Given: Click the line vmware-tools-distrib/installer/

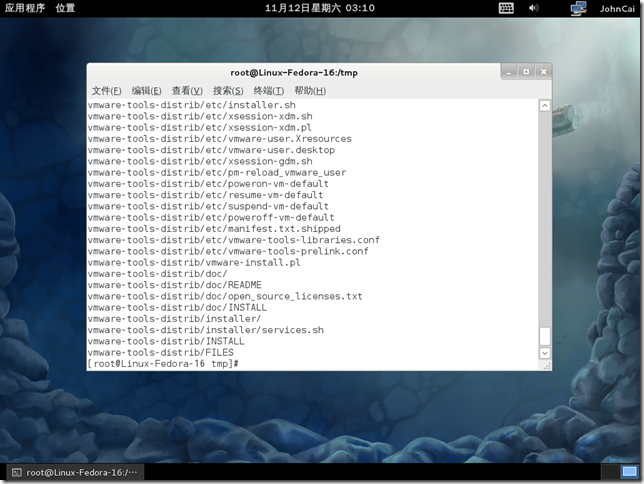Looking at the screenshot, I should 174,319.
